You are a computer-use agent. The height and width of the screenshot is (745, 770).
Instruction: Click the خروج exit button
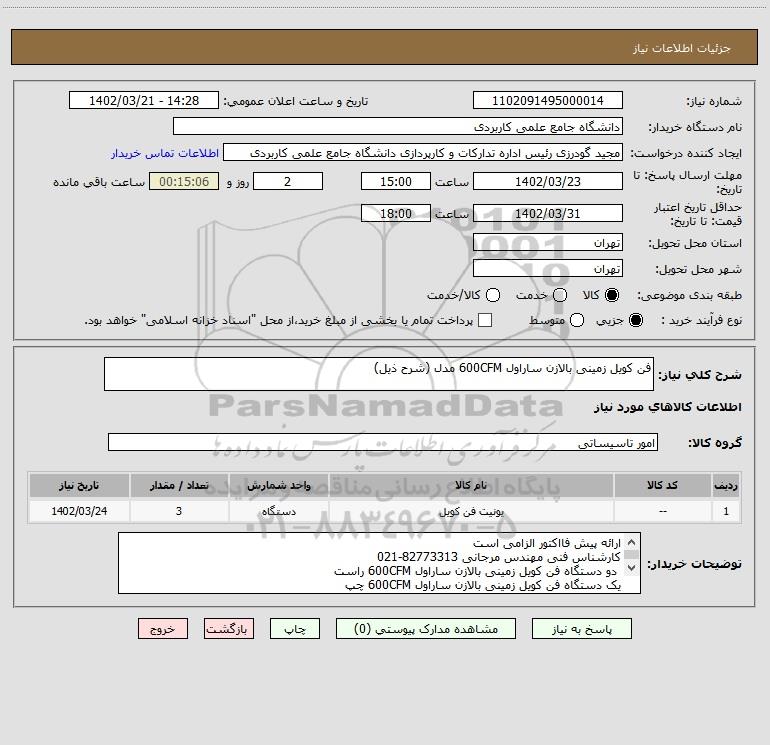163,629
